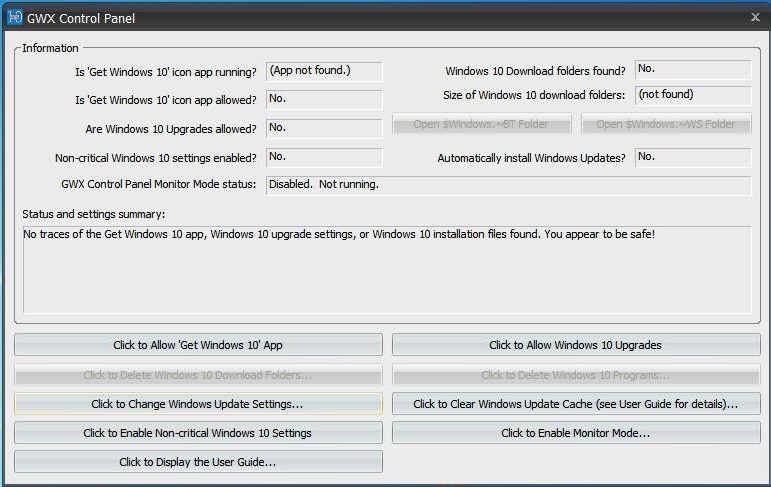
Task: Click "Is 'Get Windows 10' icon app running?" label
Action: pos(166,72)
